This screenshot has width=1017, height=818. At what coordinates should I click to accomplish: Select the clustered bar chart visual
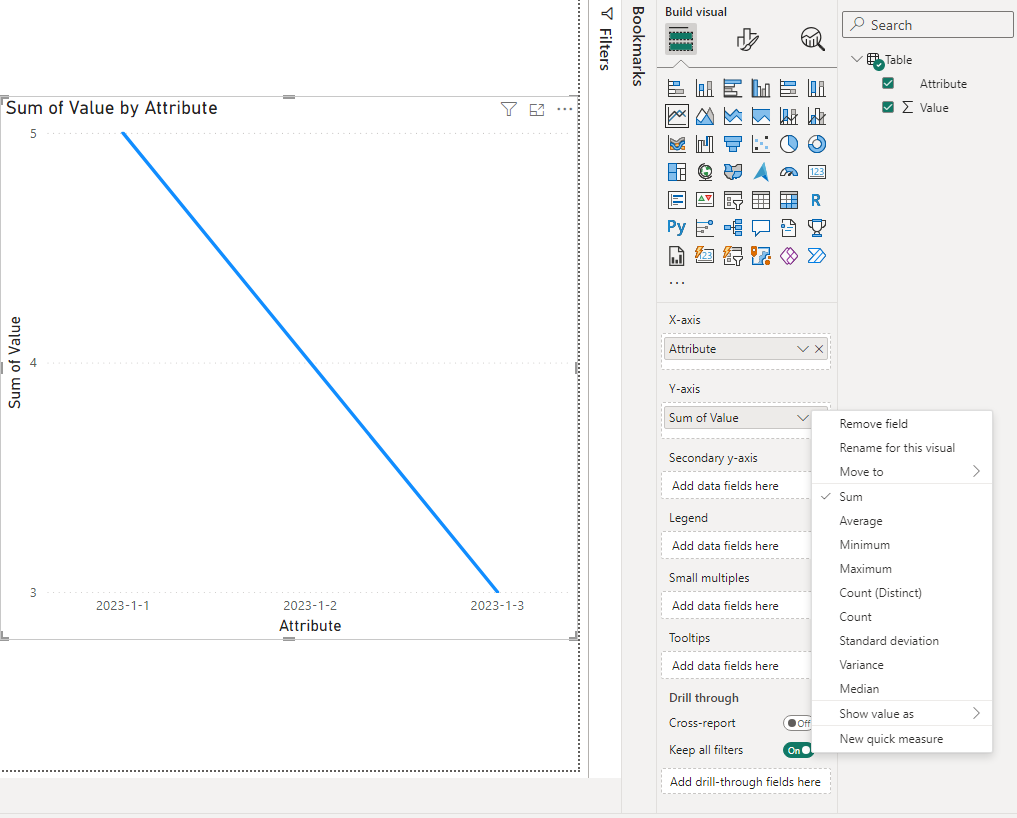point(732,88)
